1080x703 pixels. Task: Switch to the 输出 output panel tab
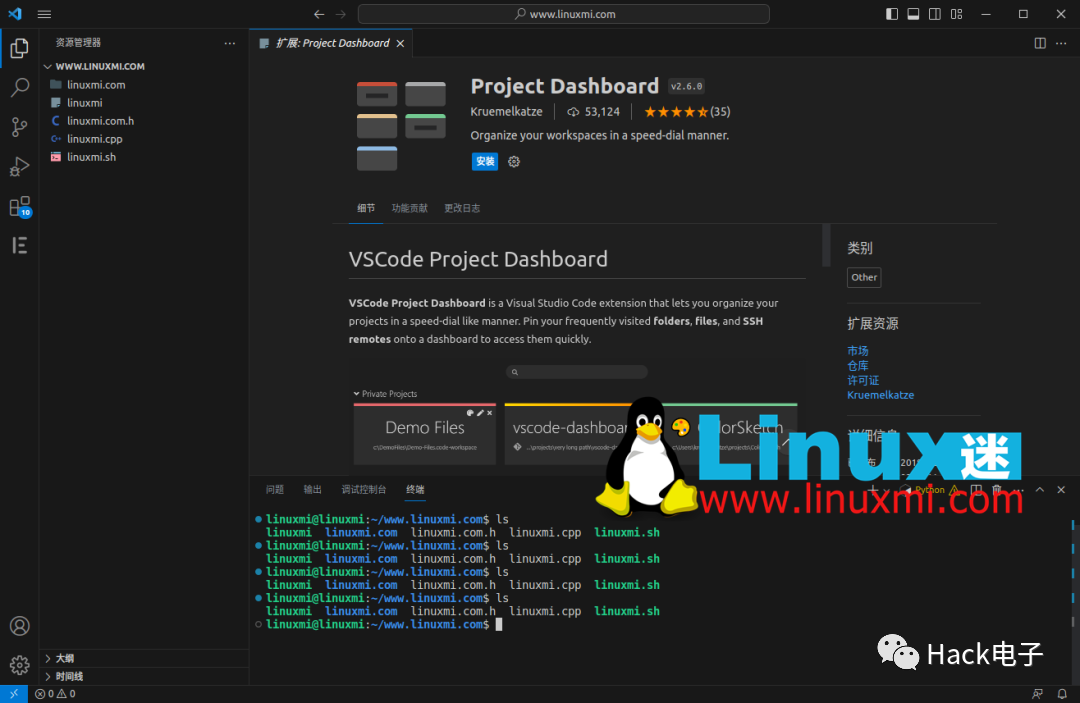pyautogui.click(x=313, y=490)
